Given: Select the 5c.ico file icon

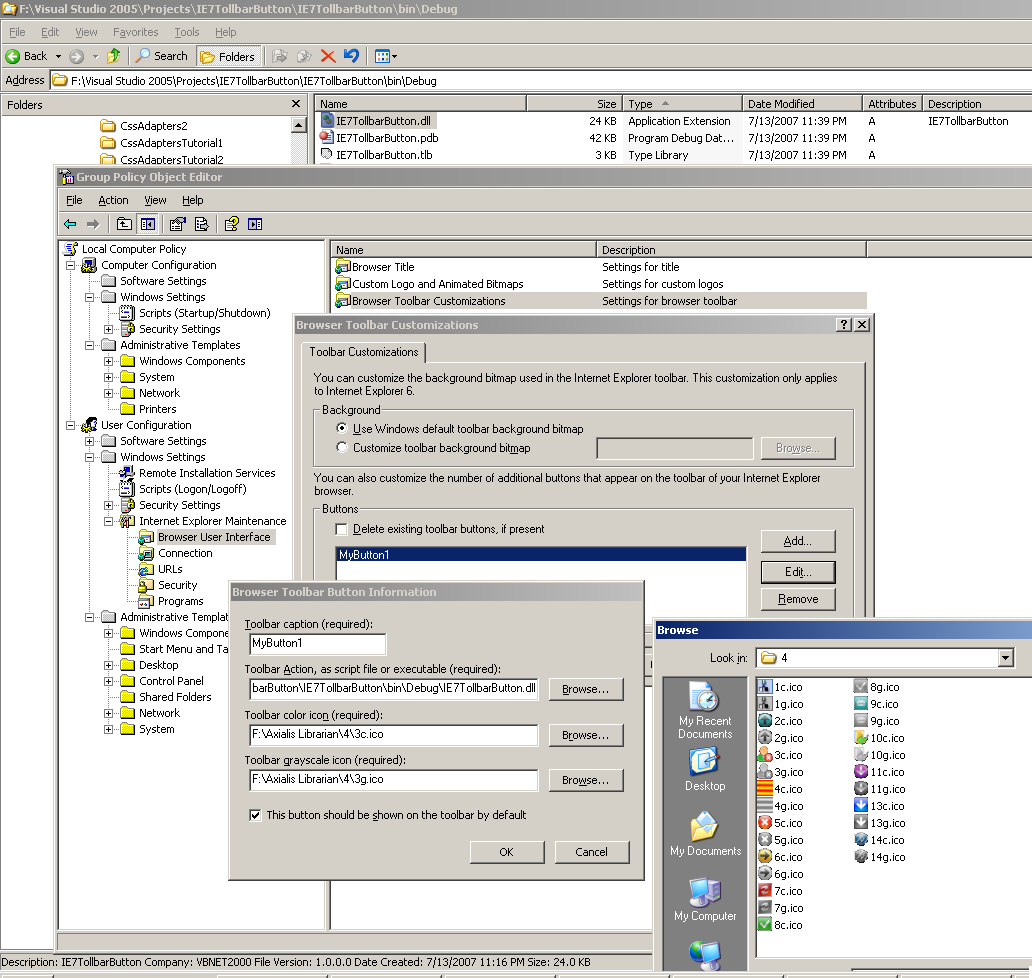Looking at the screenshot, I should pos(765,823).
